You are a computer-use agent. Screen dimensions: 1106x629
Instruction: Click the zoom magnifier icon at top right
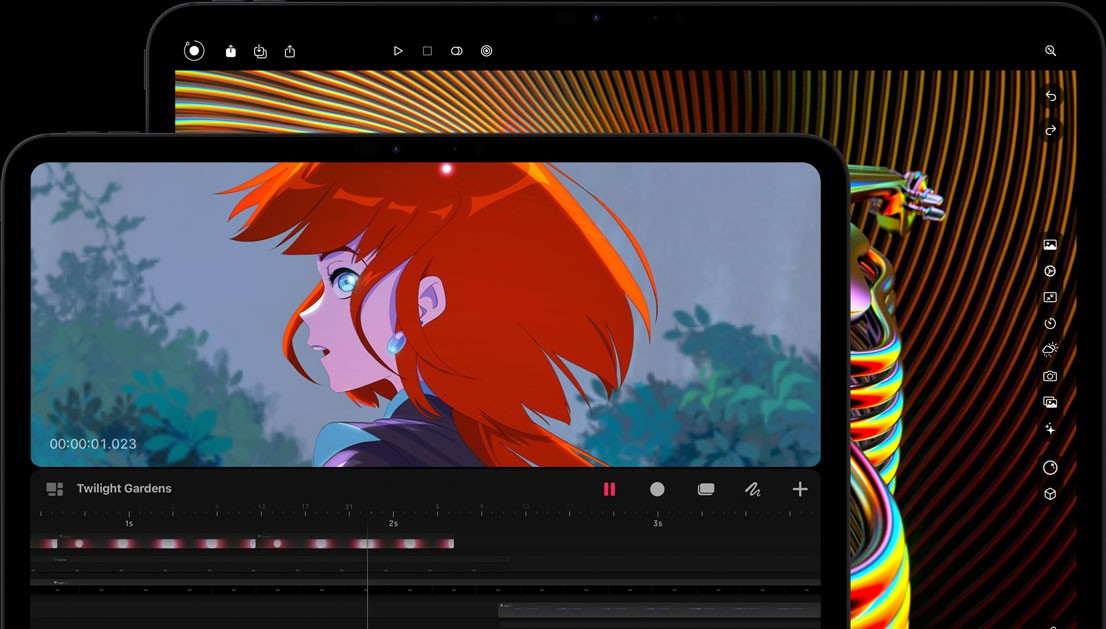pyautogui.click(x=1050, y=50)
